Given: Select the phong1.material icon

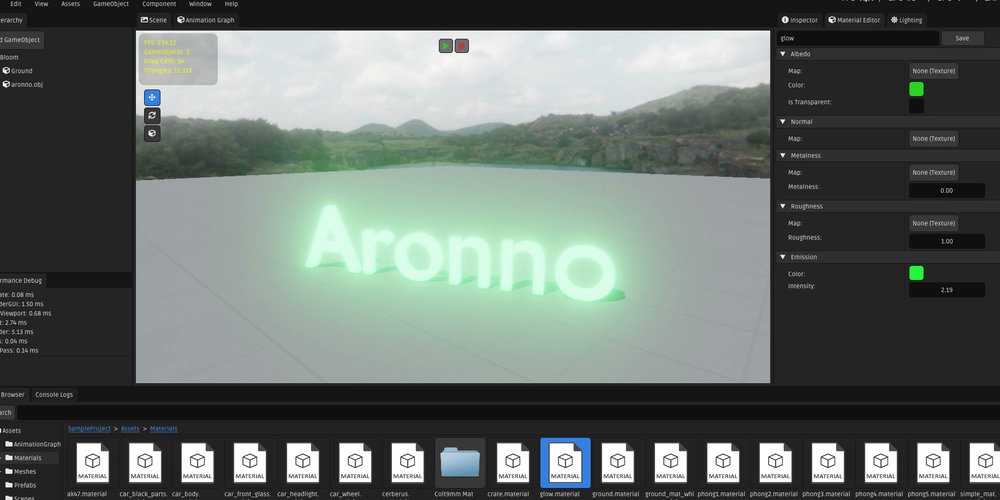Looking at the screenshot, I should [x=723, y=463].
